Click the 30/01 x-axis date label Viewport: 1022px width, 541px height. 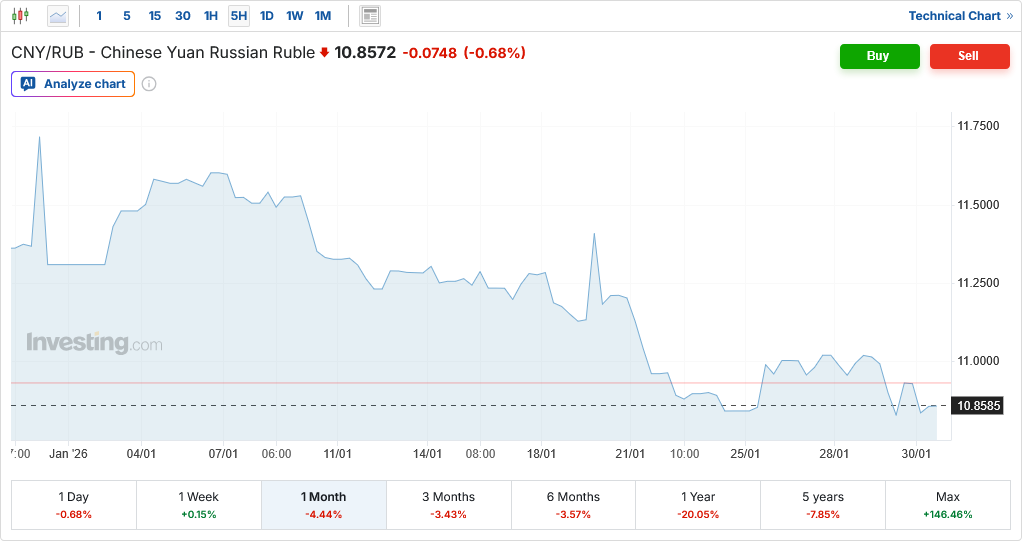916,454
